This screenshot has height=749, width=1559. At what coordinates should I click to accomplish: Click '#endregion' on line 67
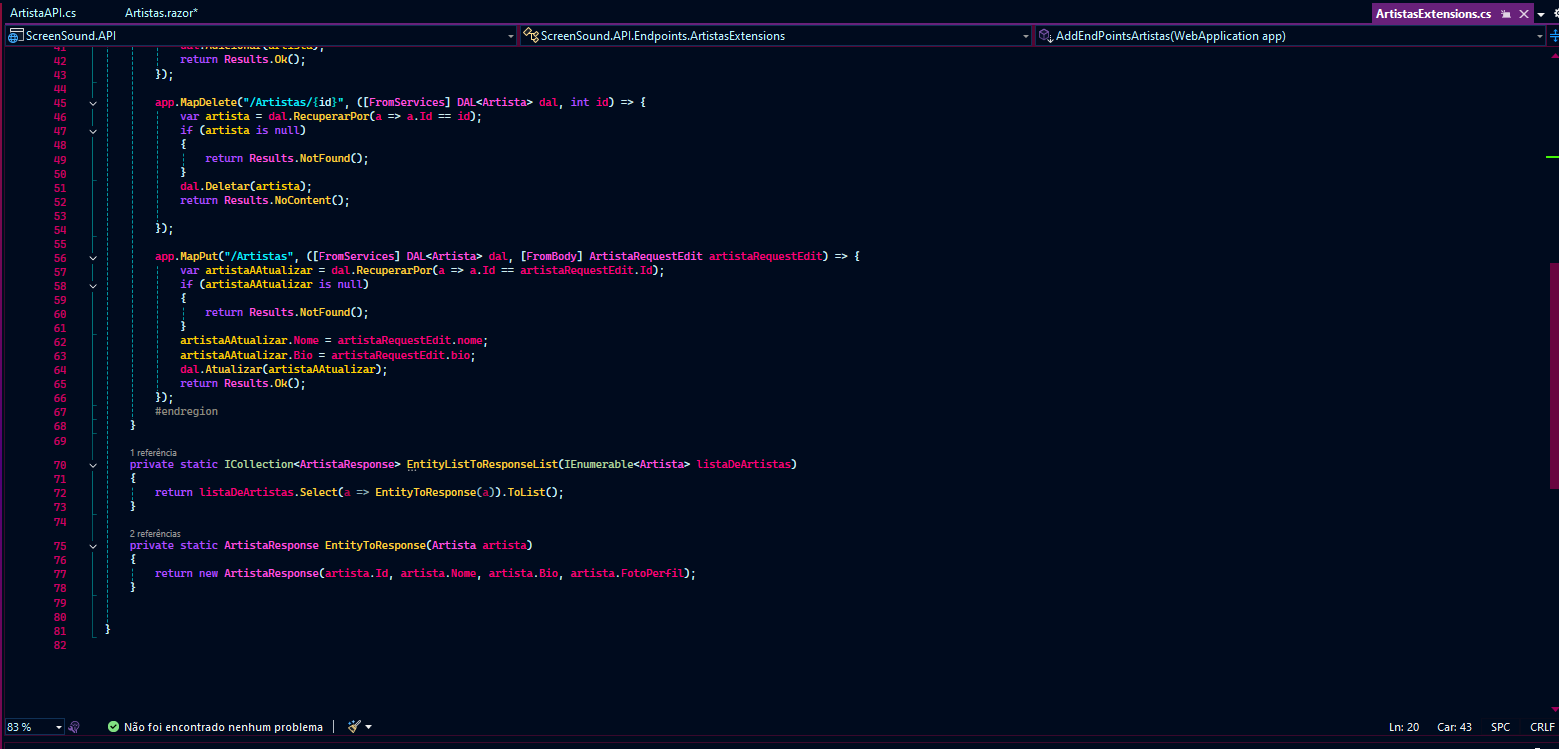pyautogui.click(x=186, y=411)
